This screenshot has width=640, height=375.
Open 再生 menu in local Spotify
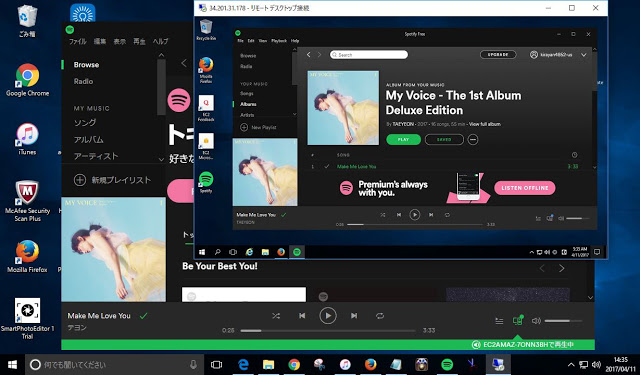(139, 41)
